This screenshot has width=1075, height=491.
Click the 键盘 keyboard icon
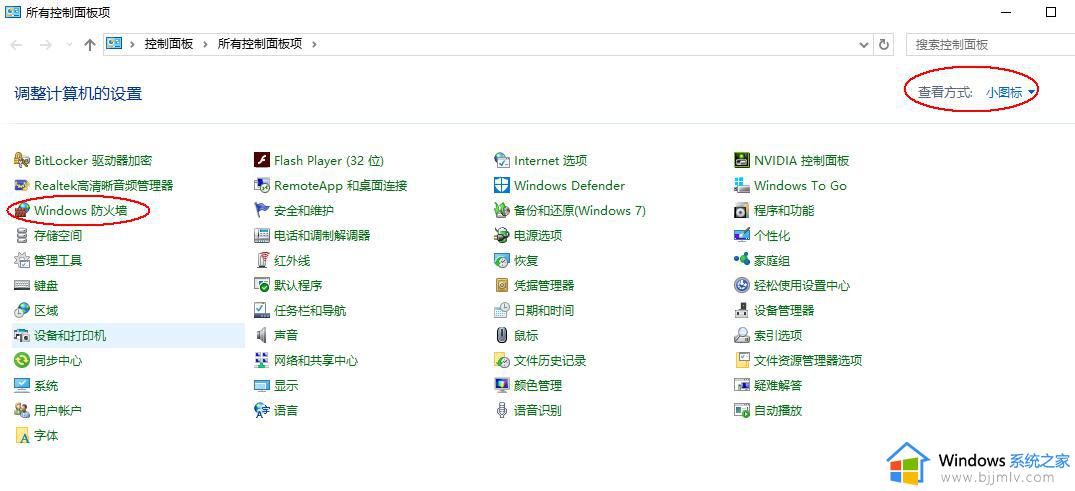(x=22, y=285)
